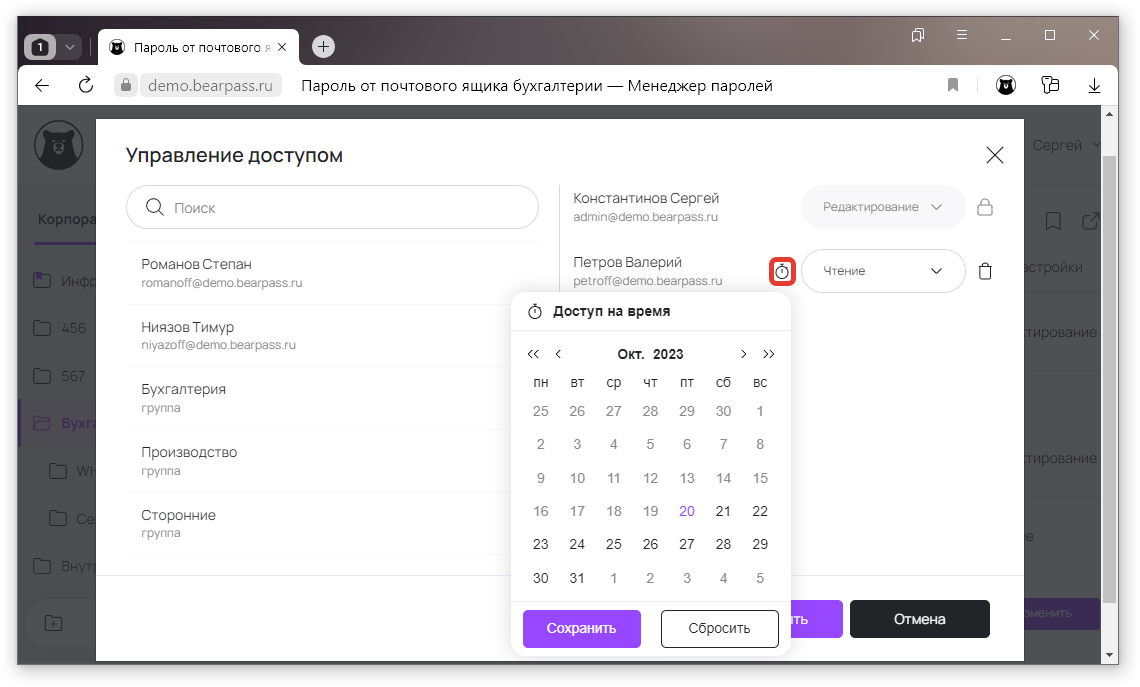
Task: Click the lock icon beside Константинов Сергей
Action: pos(985,208)
